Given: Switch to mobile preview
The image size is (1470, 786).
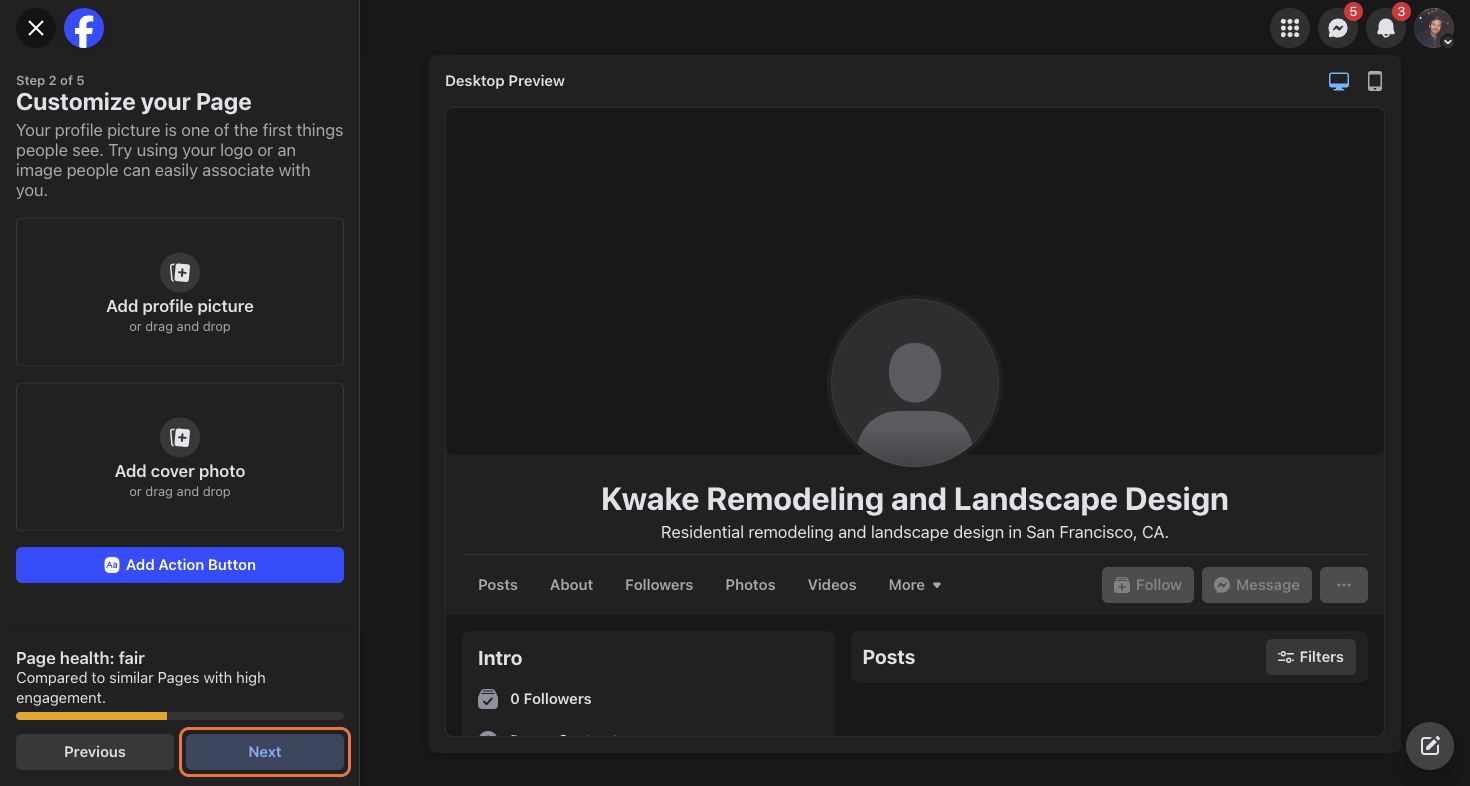Looking at the screenshot, I should point(1375,81).
